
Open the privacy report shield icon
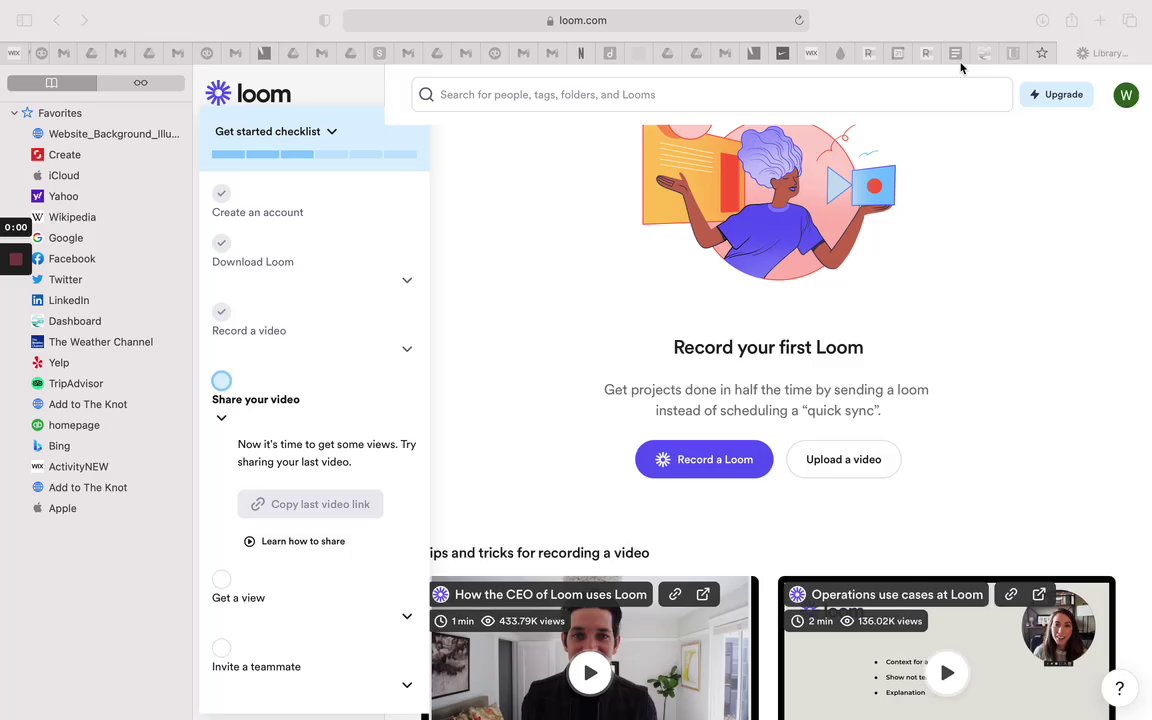pyautogui.click(x=325, y=21)
